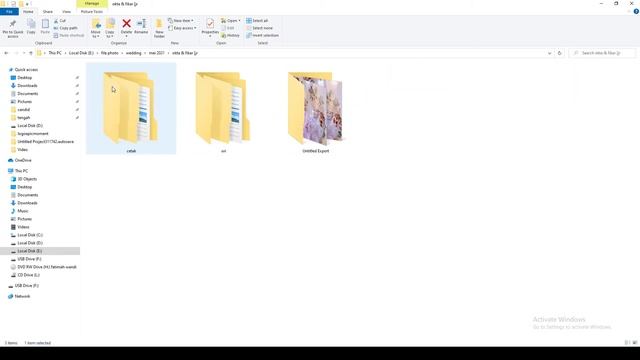This screenshot has width=640, height=360.
Task: Click 'file photo' in the address breadcrumb
Action: point(109,53)
